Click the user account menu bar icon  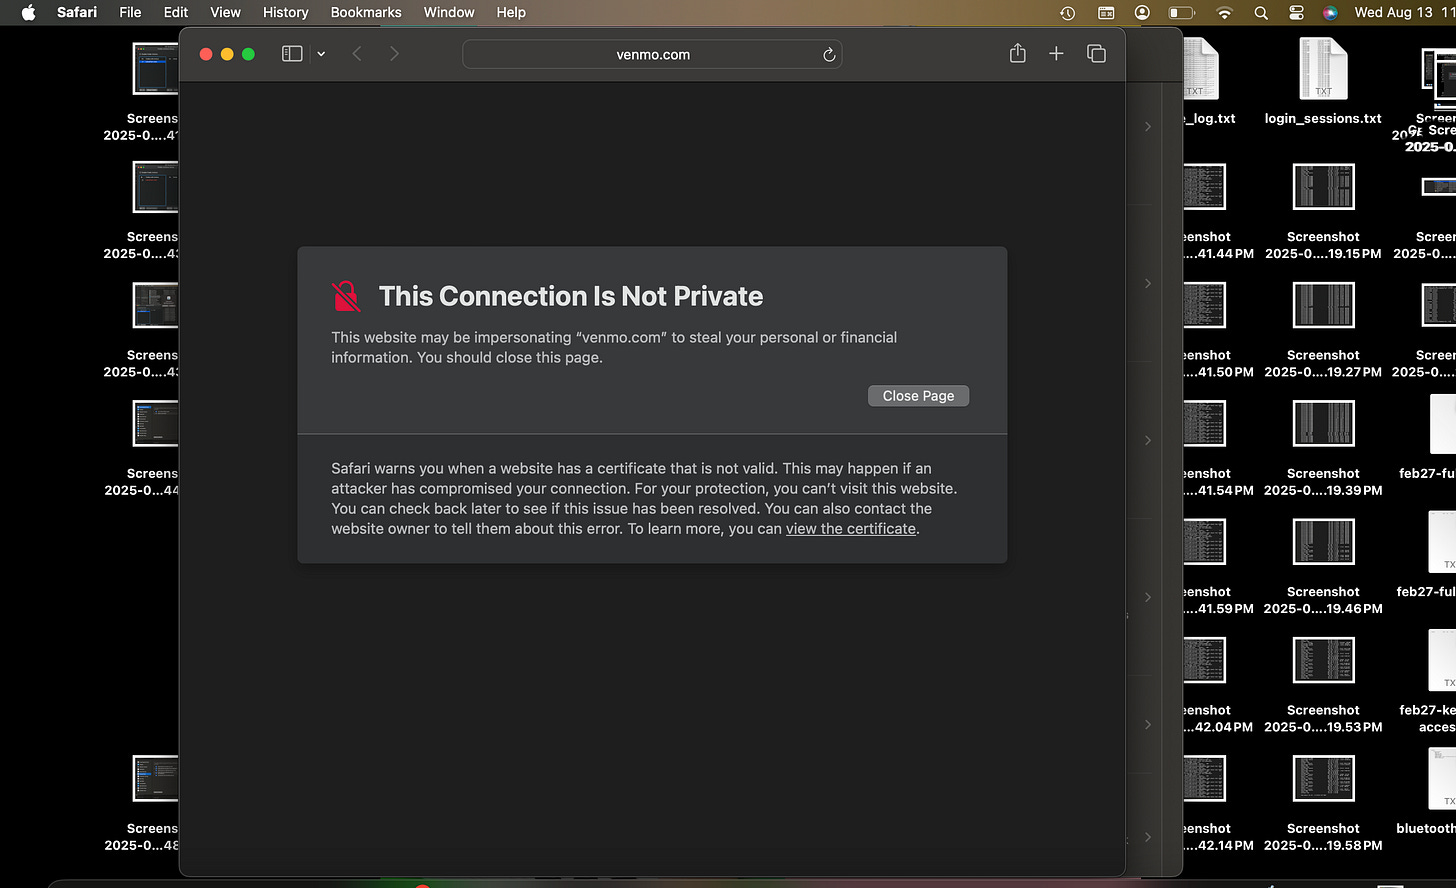pyautogui.click(x=1142, y=13)
